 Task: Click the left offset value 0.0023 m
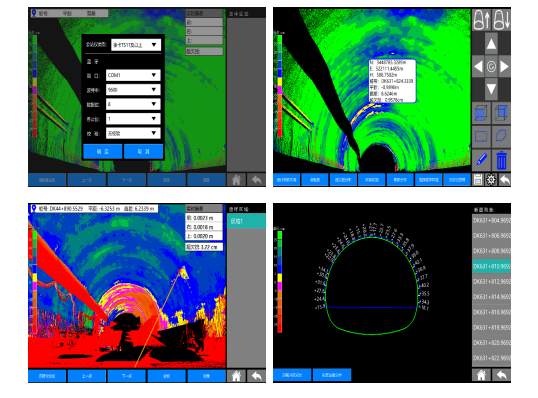coord(204,218)
